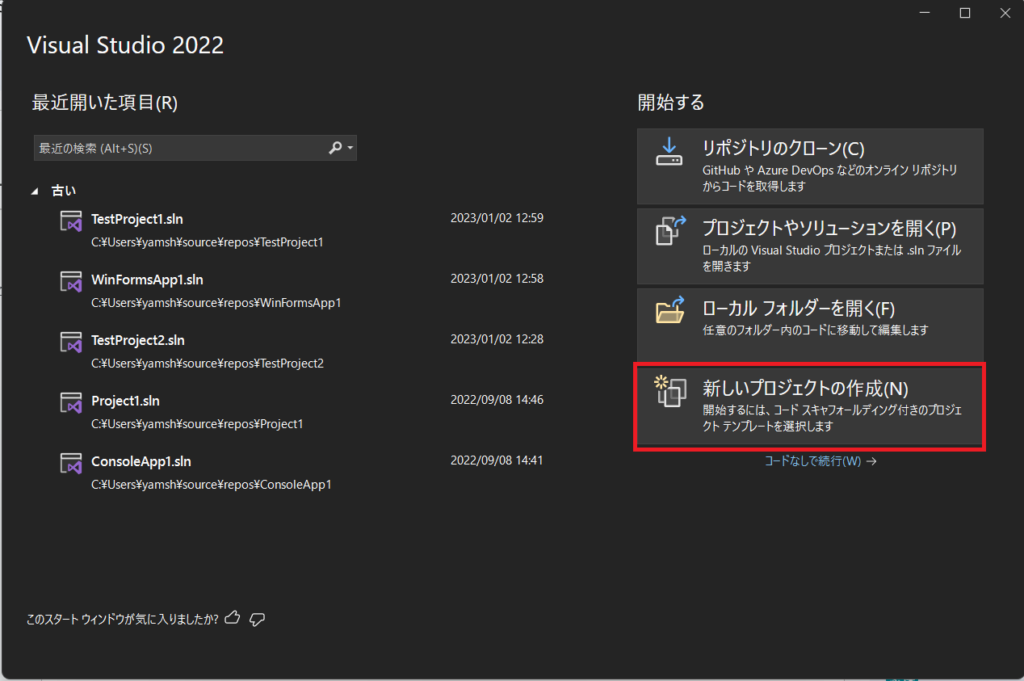Click the create new project icon
This screenshot has width=1024, height=681.
click(x=671, y=391)
